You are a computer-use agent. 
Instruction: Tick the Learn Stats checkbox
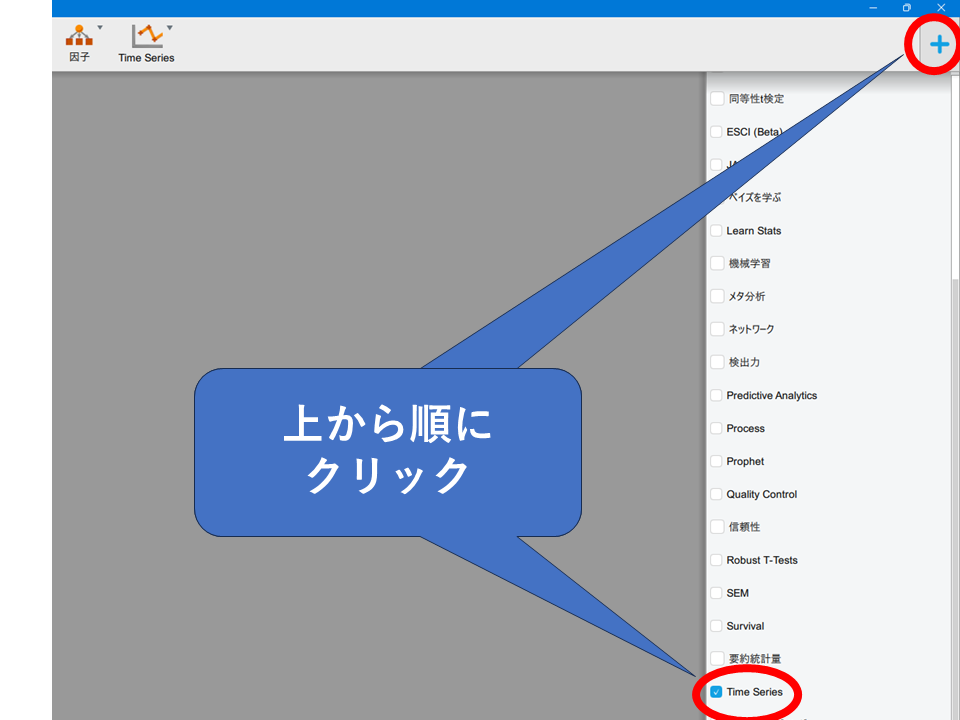click(716, 231)
